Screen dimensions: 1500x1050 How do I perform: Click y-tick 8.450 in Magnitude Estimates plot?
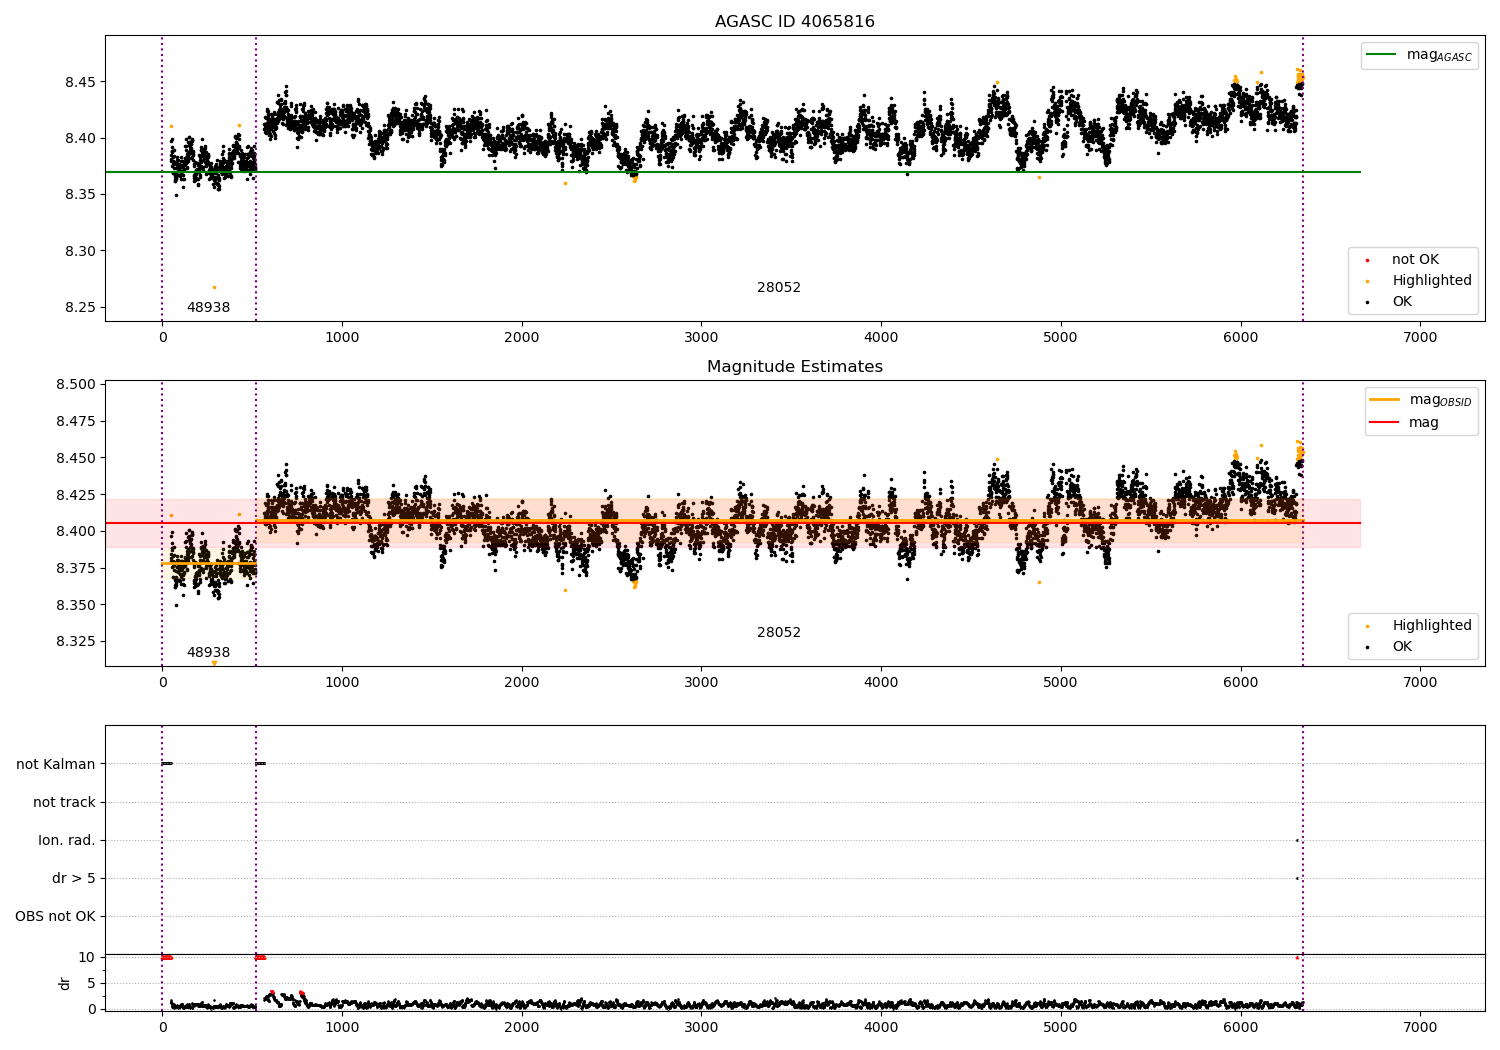click(x=76, y=458)
